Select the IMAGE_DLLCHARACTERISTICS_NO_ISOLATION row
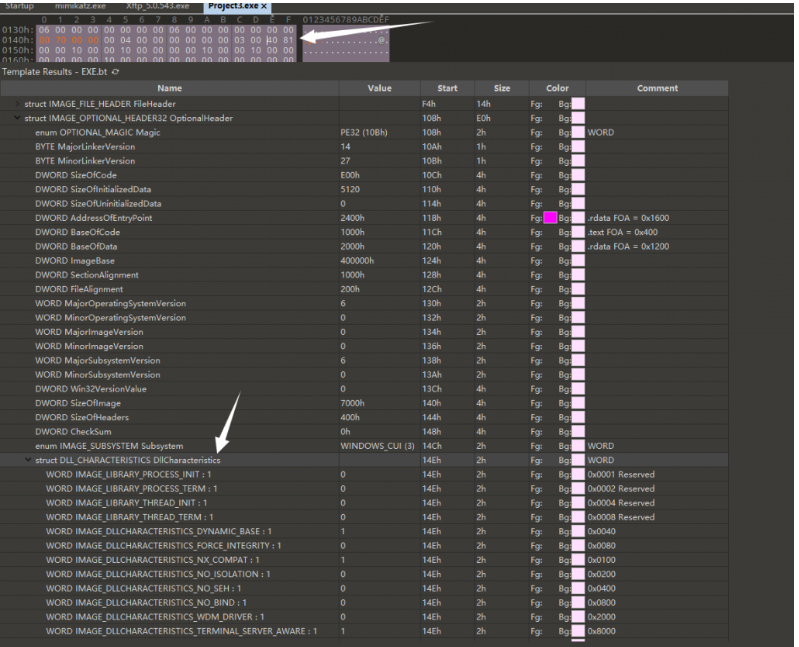 [364, 575]
